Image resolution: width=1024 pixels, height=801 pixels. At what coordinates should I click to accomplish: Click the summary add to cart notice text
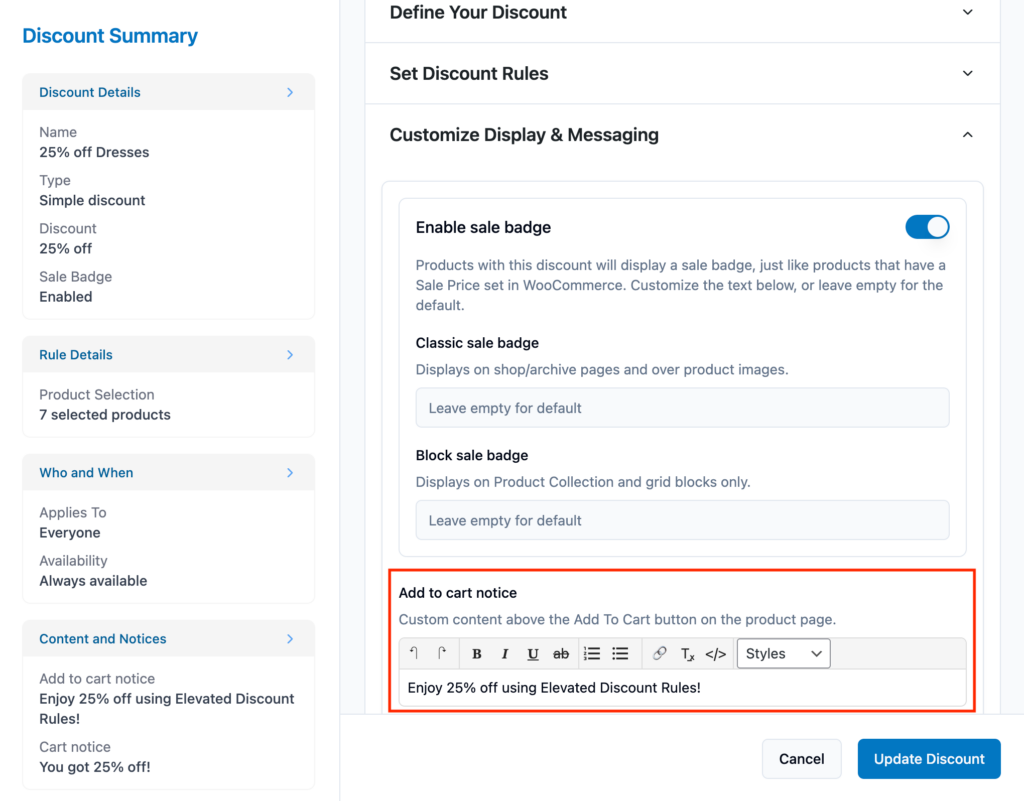pos(167,709)
